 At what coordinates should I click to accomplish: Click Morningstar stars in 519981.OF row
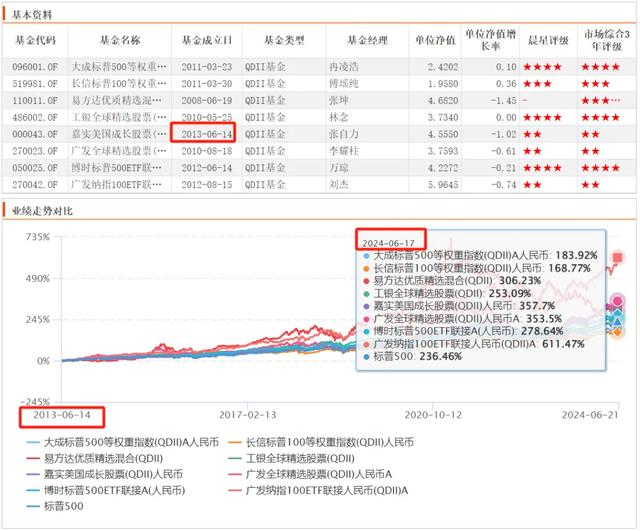[x=537, y=84]
